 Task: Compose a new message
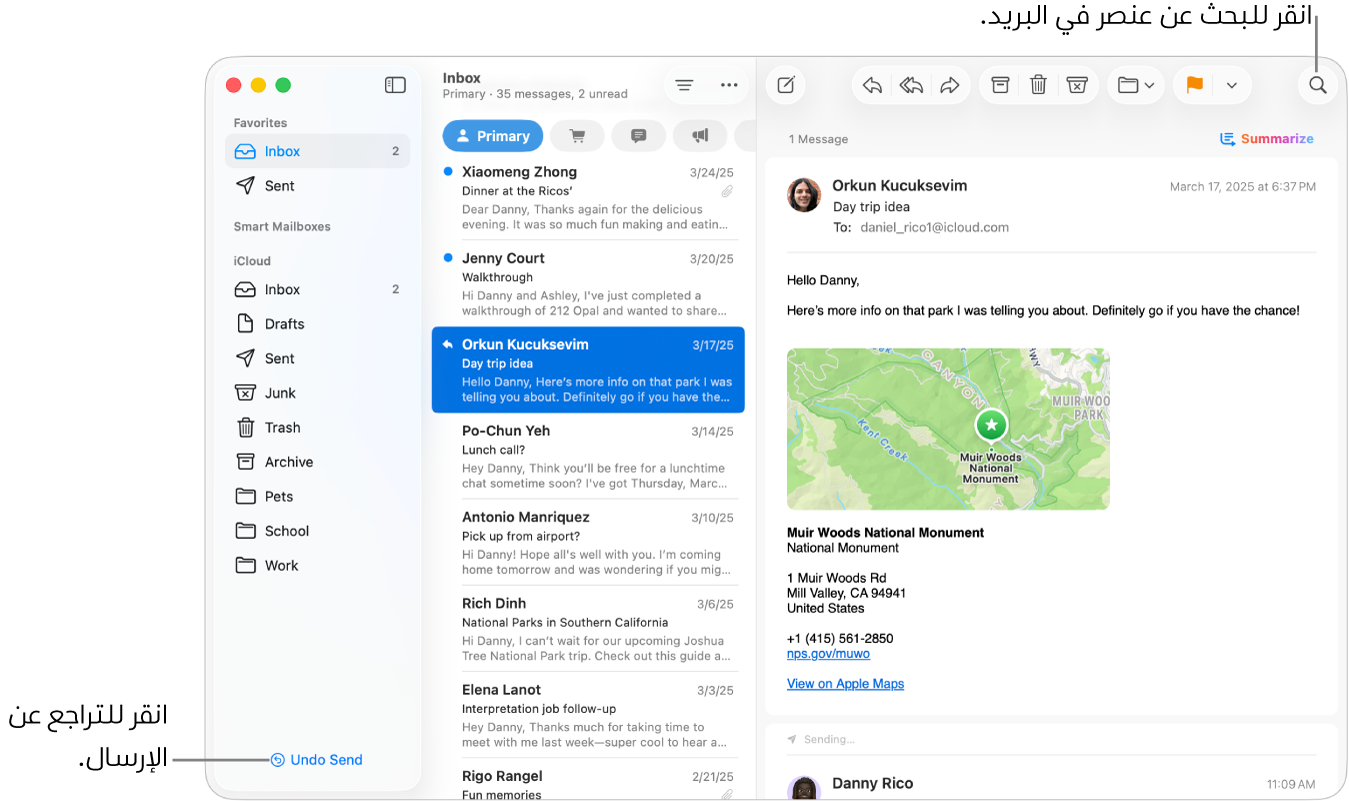tap(786, 86)
